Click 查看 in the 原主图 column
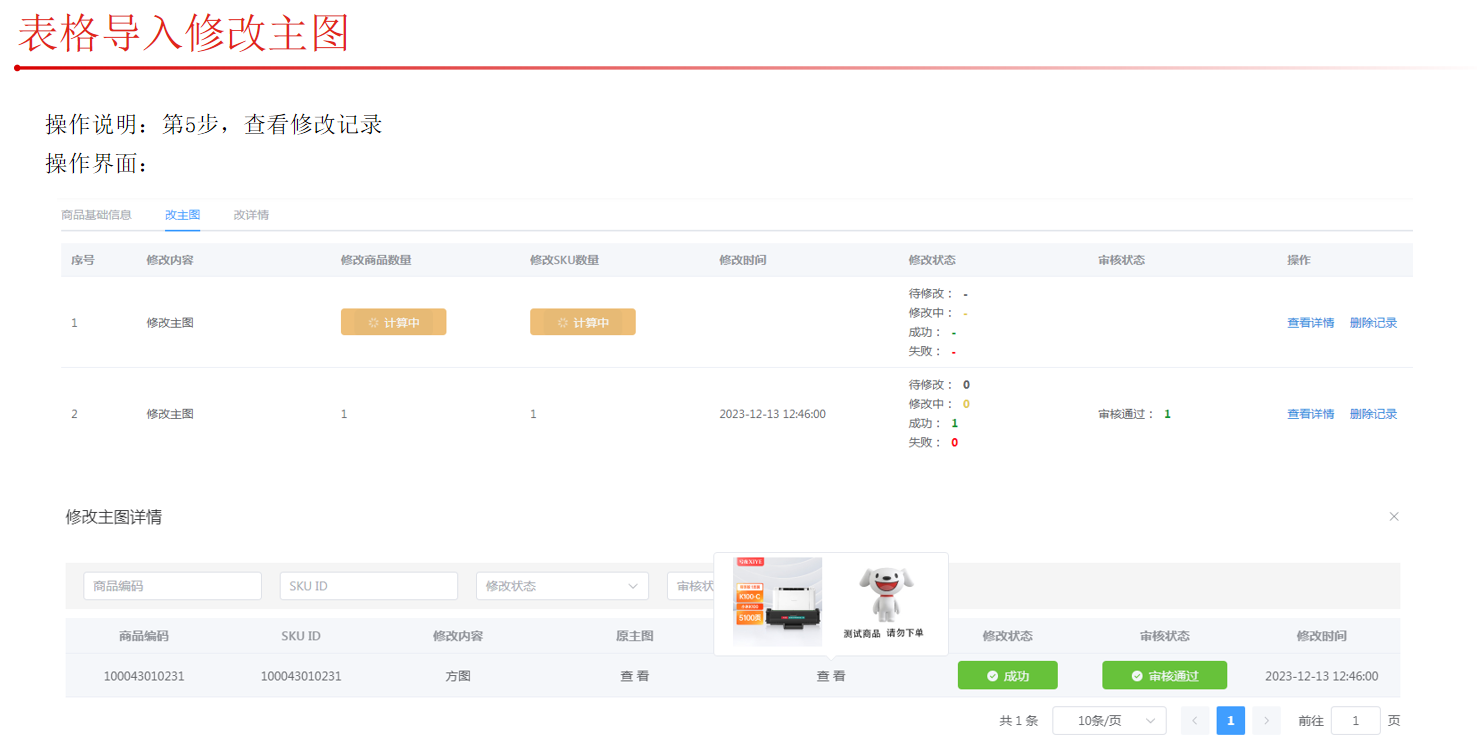Image resolution: width=1477 pixels, height=745 pixels. pyautogui.click(x=634, y=676)
